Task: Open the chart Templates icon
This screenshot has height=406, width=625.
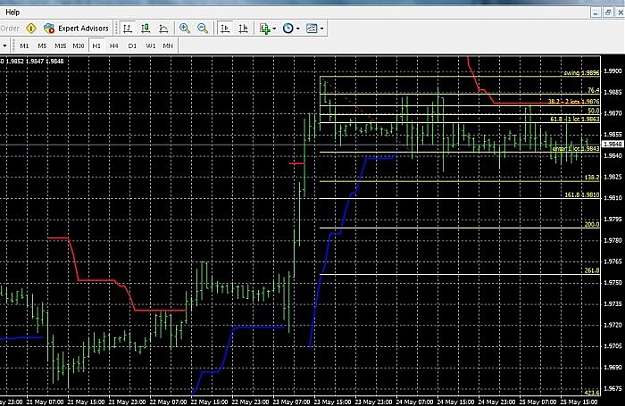Action: [x=312, y=28]
